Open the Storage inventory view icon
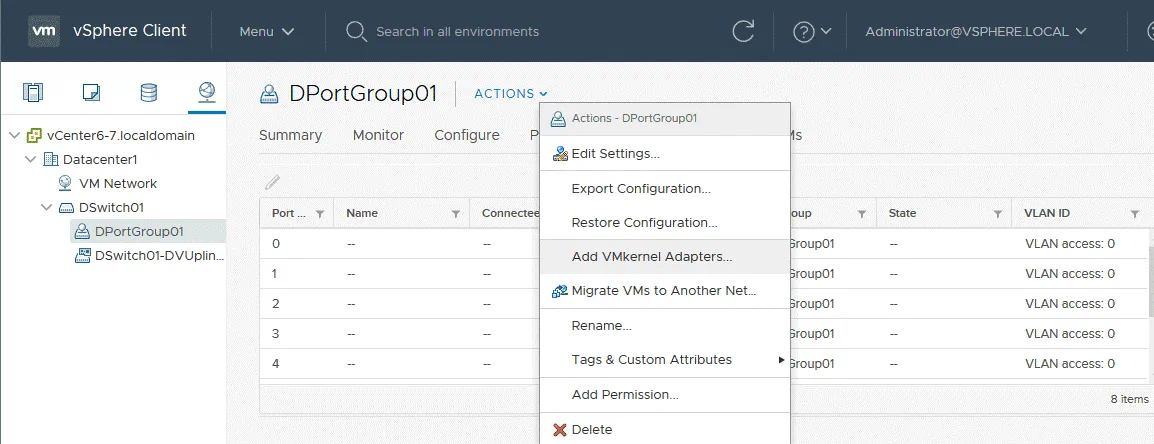Image resolution: width=1154 pixels, height=444 pixels. point(148,93)
